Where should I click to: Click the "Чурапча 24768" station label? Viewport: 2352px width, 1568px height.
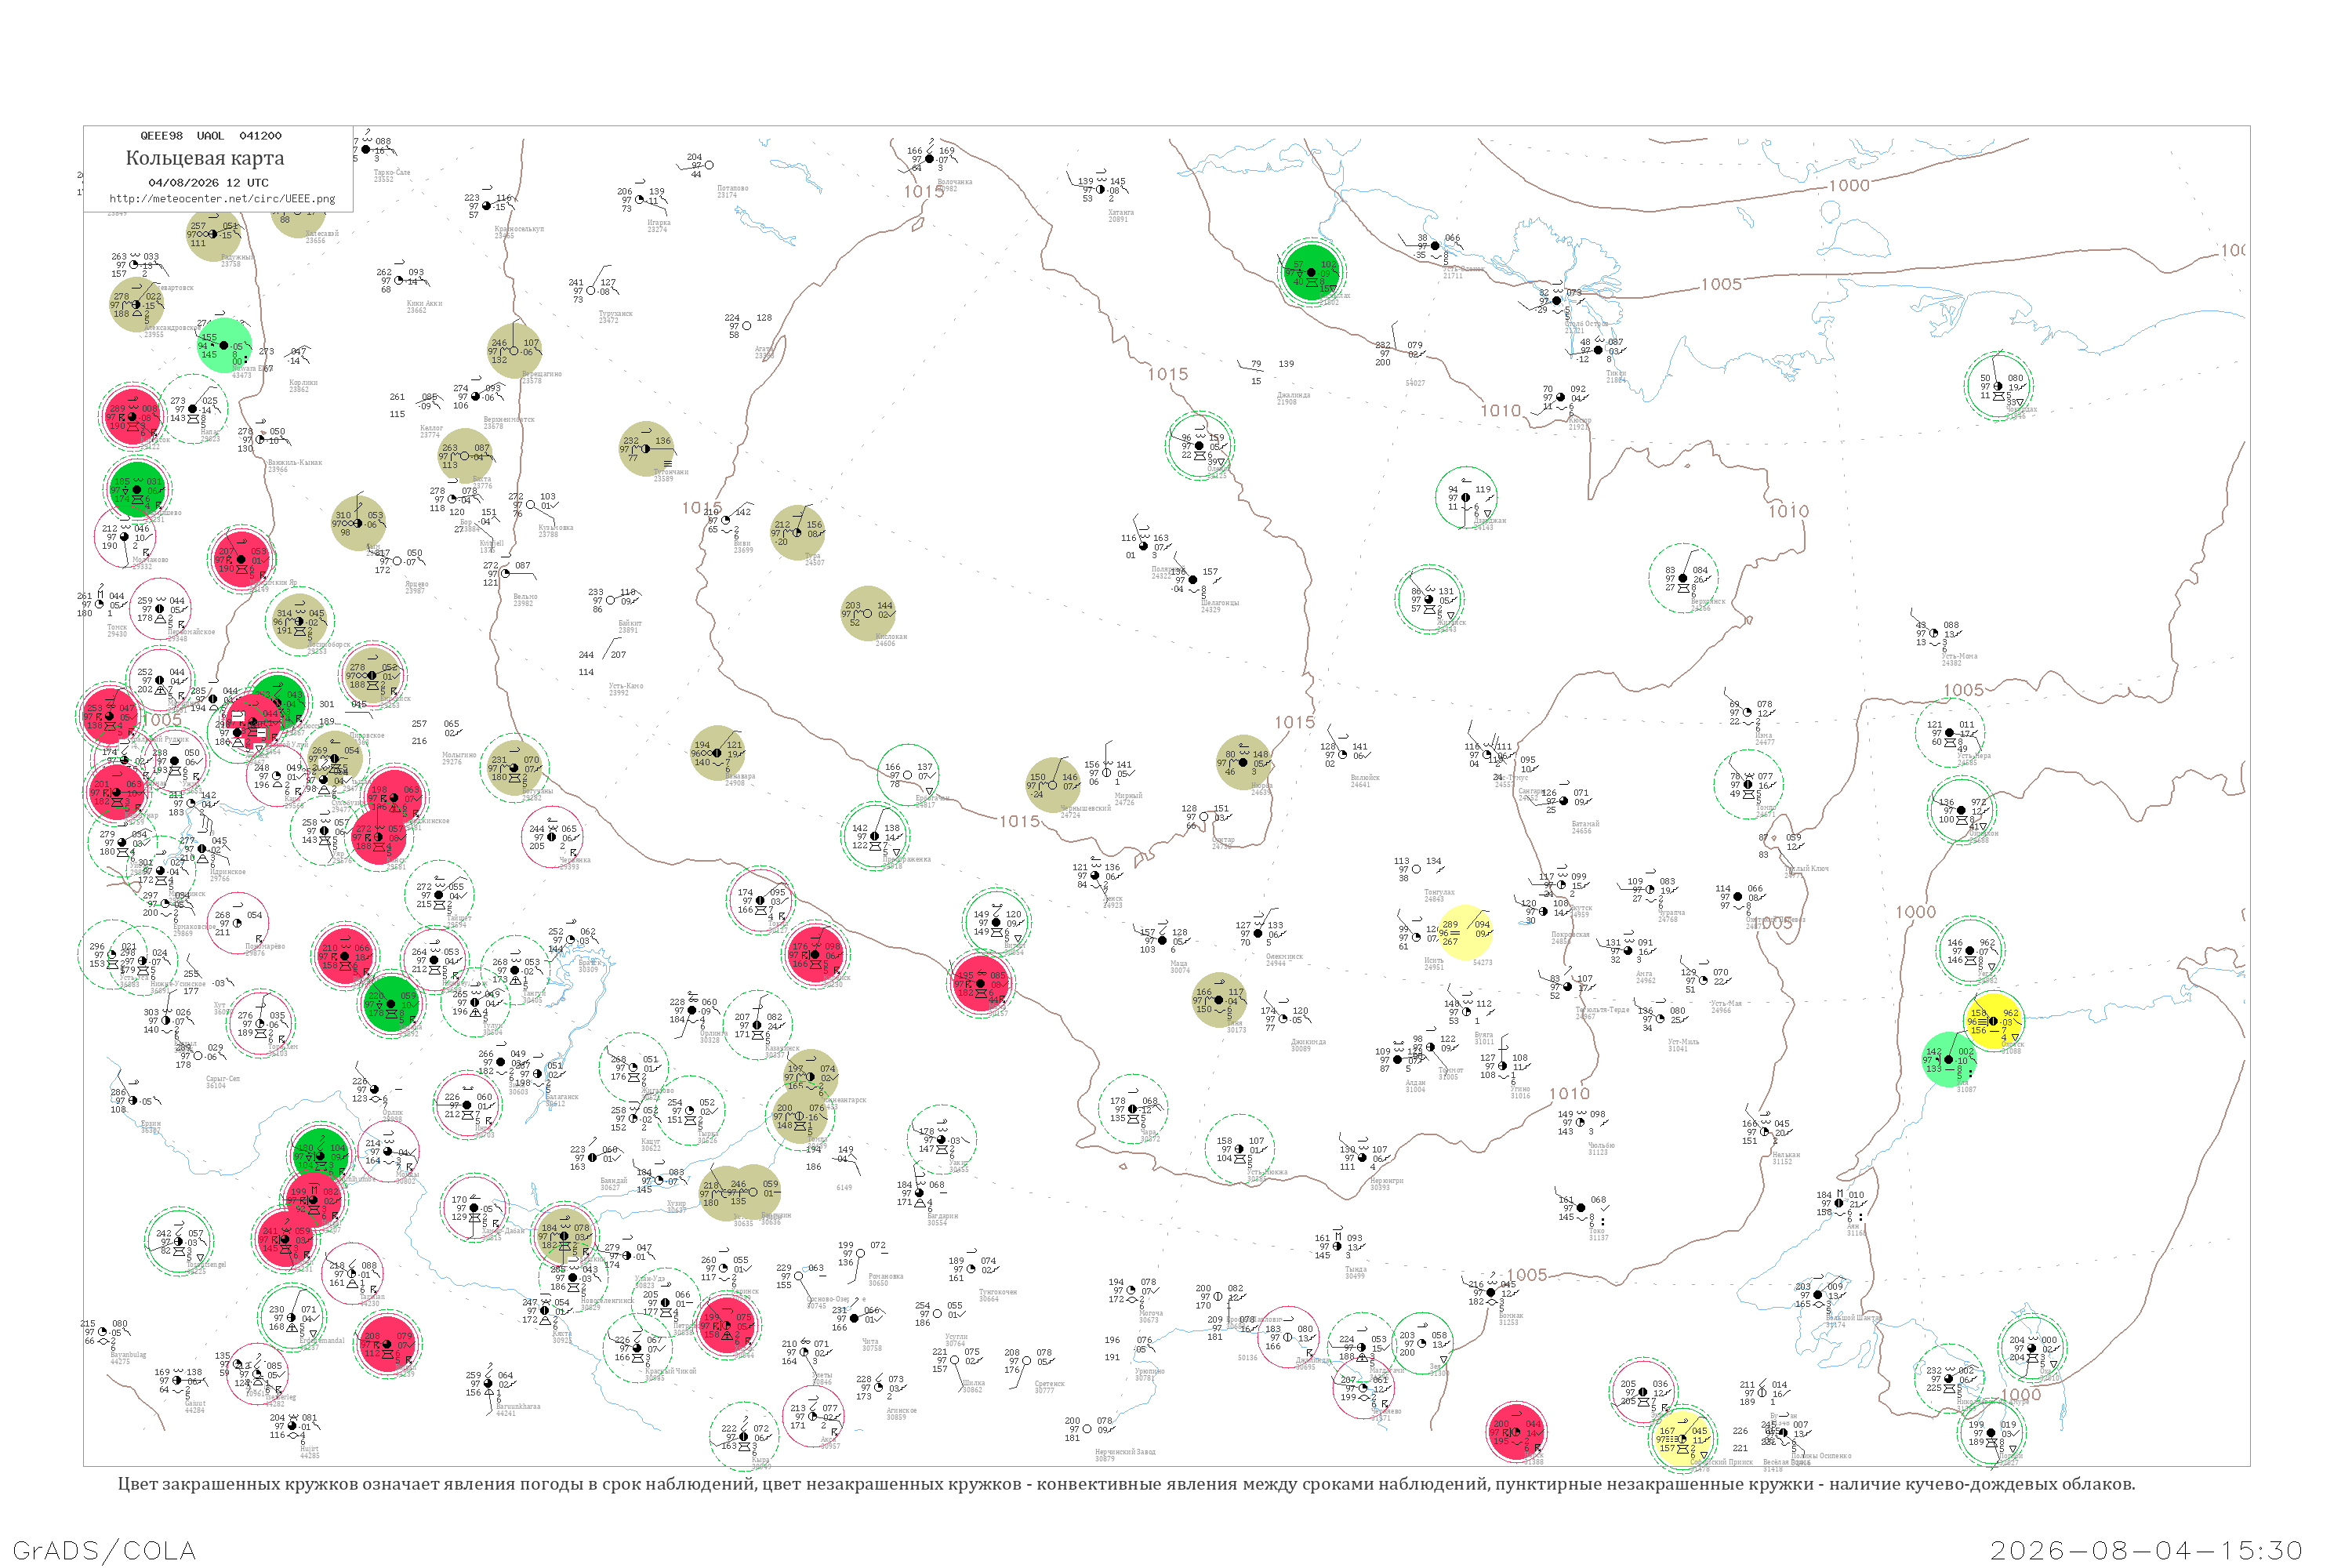pos(1671,915)
